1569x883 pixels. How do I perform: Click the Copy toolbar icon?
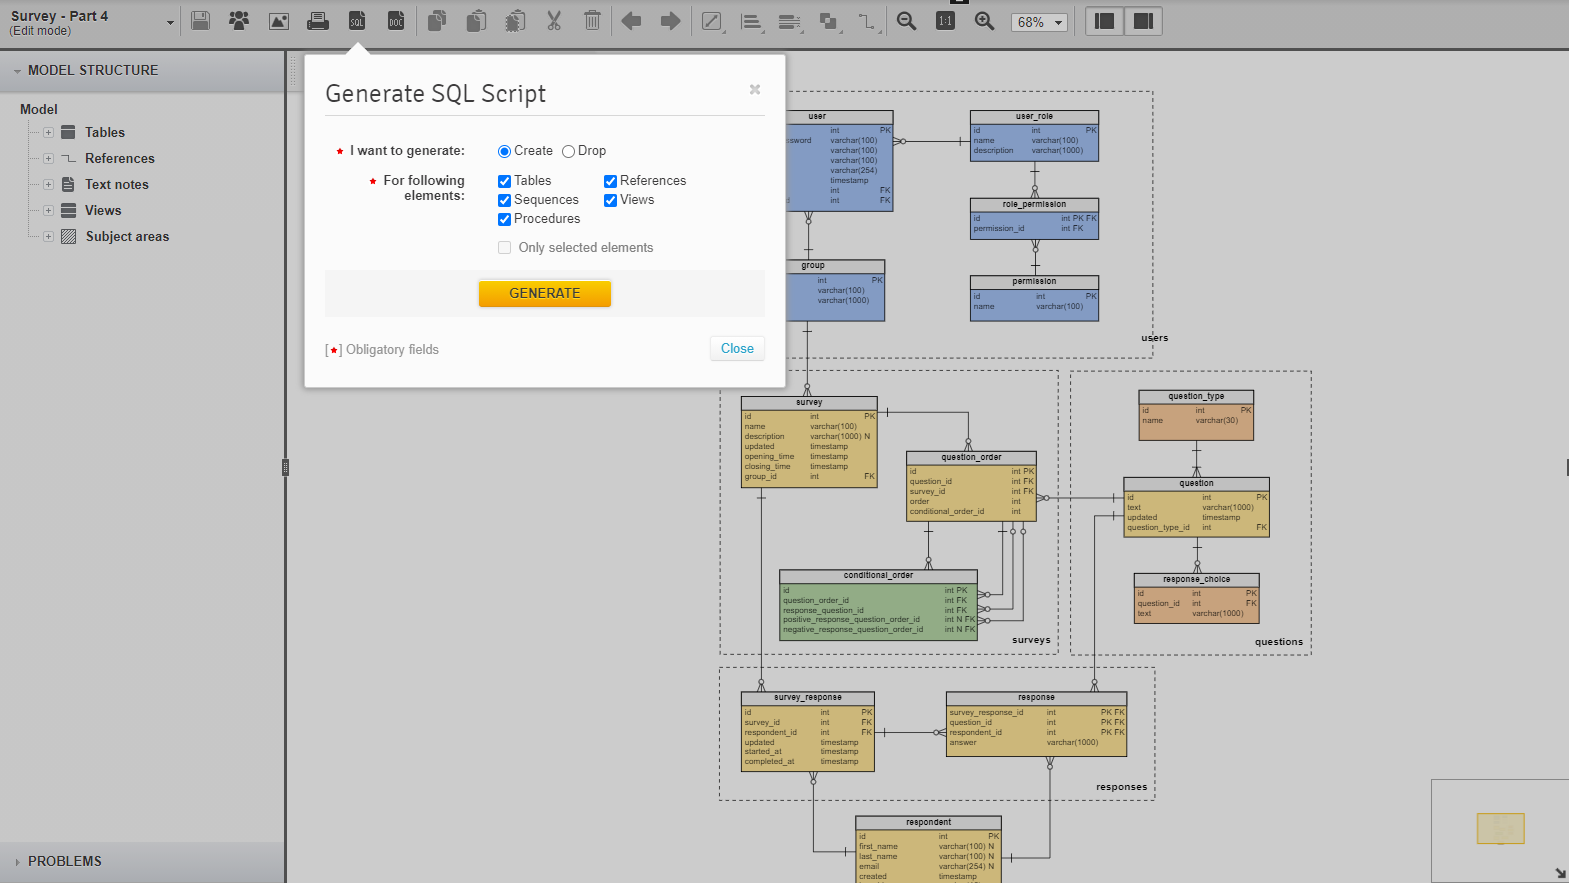pos(437,21)
